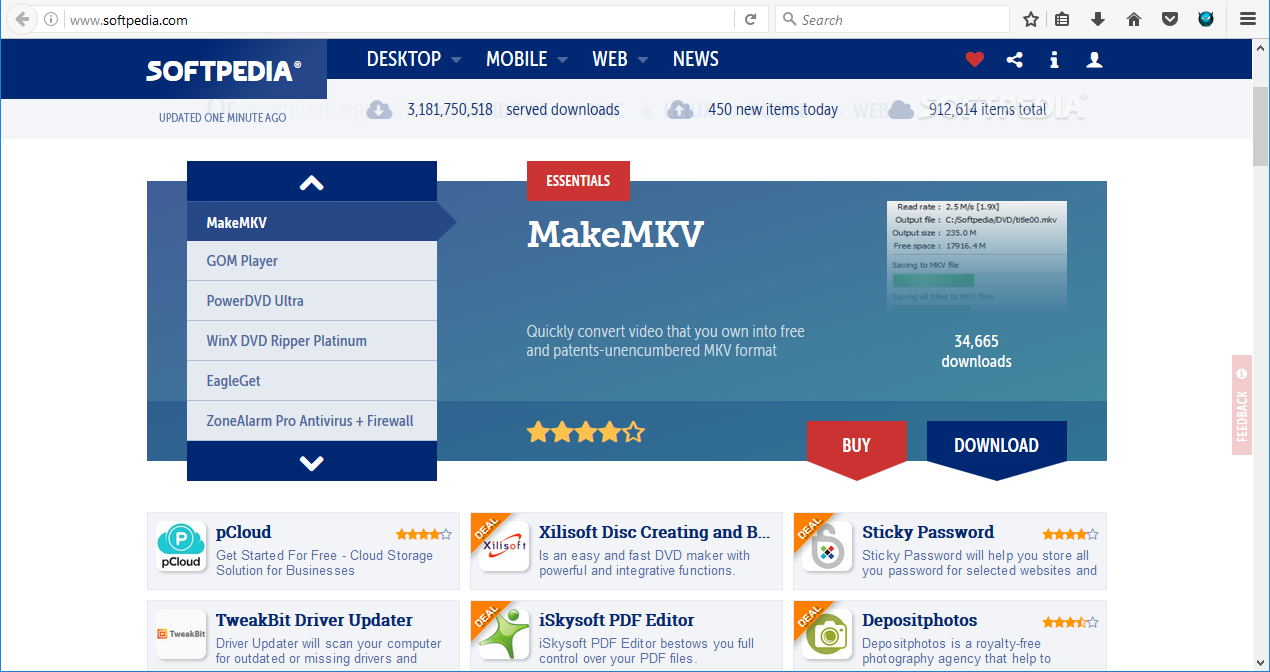Click the blue DOWNLOAD button
The height and width of the screenshot is (672, 1270).
click(x=997, y=446)
